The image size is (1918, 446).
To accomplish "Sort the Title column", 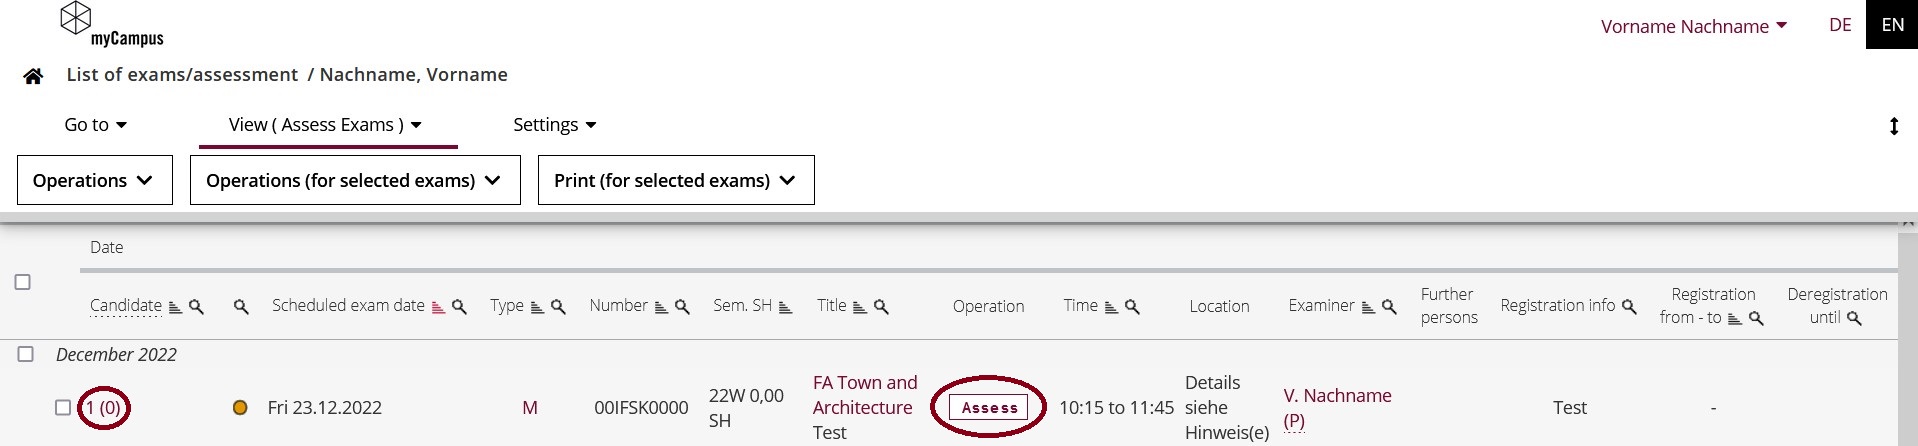I will [860, 307].
